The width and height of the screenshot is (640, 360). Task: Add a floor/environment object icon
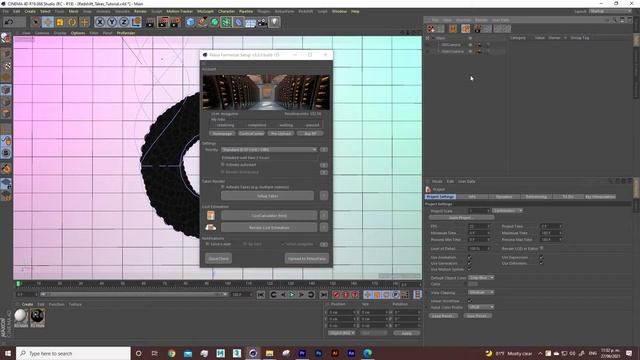250,22
